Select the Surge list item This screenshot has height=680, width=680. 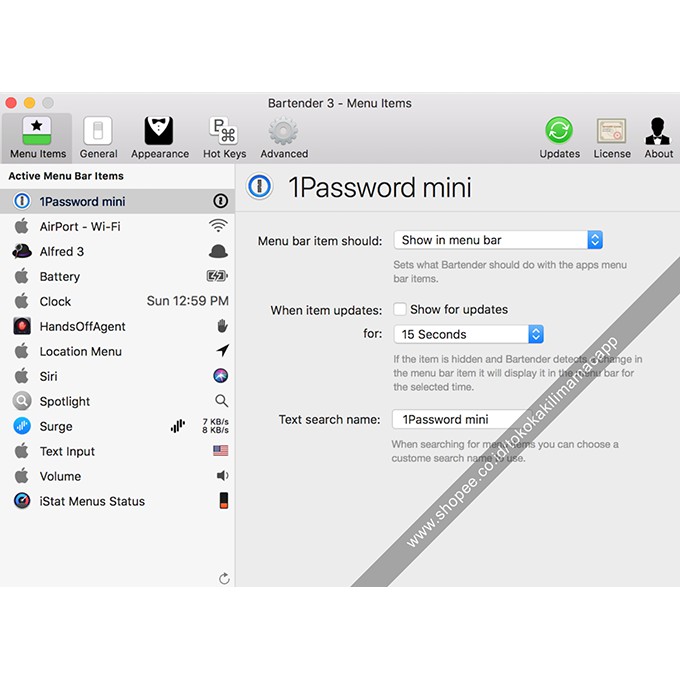coord(117,426)
